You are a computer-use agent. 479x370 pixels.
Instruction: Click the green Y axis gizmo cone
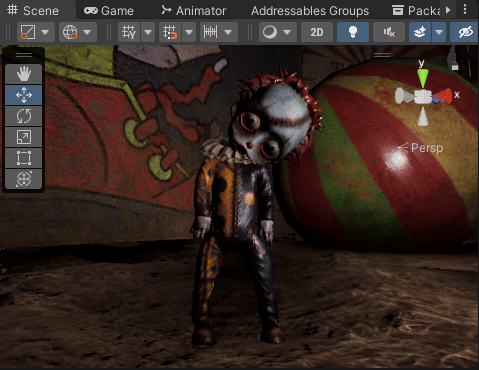pyautogui.click(x=423, y=78)
